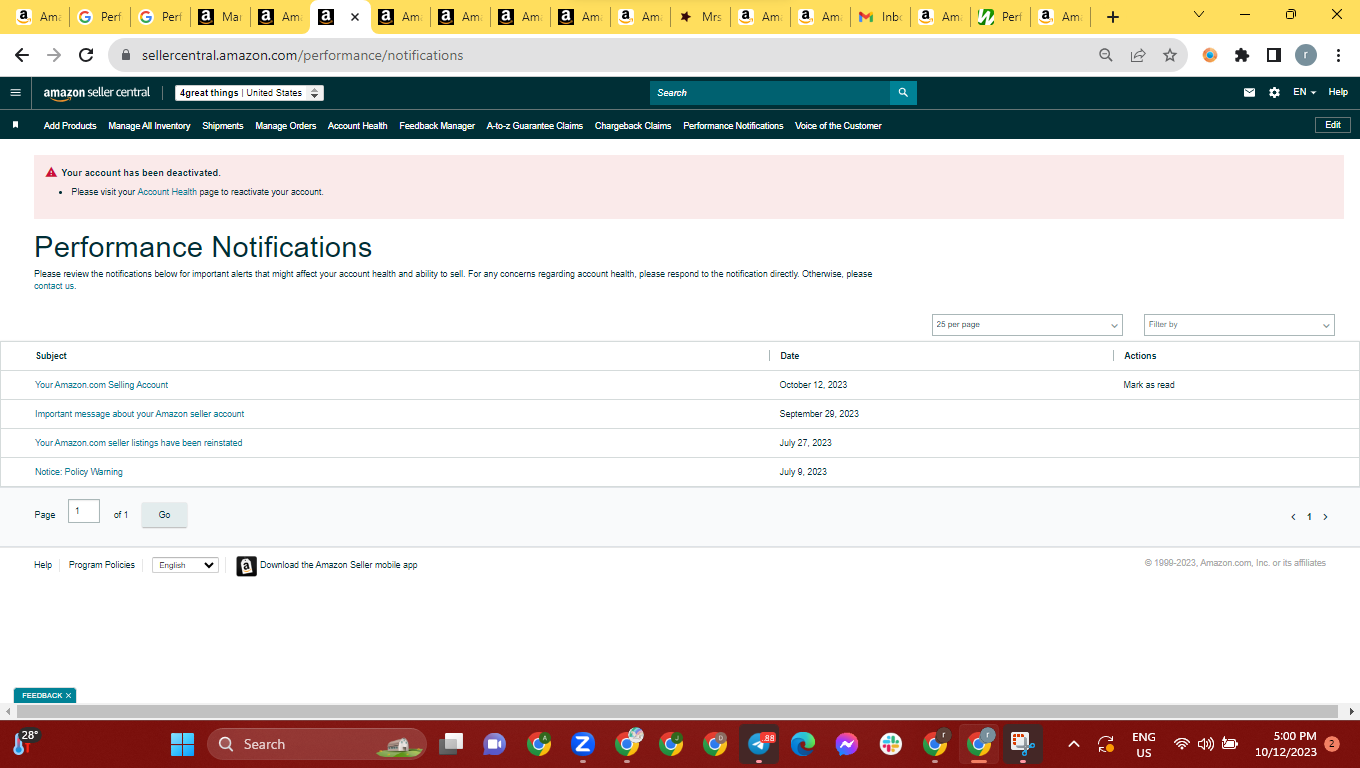Image resolution: width=1360 pixels, height=768 pixels.
Task: Open the EN language dropdown
Action: click(1304, 93)
